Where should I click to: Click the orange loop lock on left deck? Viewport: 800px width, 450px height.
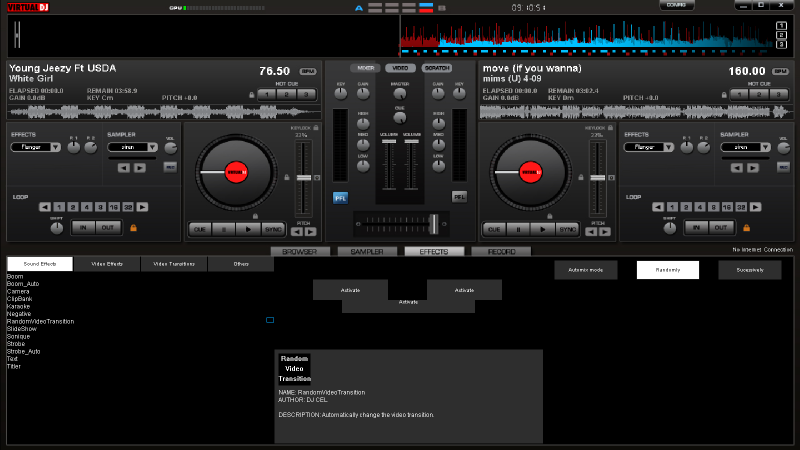[133, 228]
